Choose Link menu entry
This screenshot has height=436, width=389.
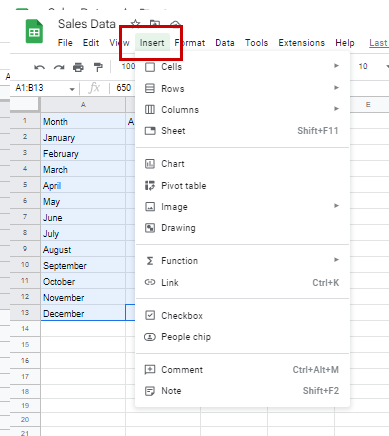point(242,283)
